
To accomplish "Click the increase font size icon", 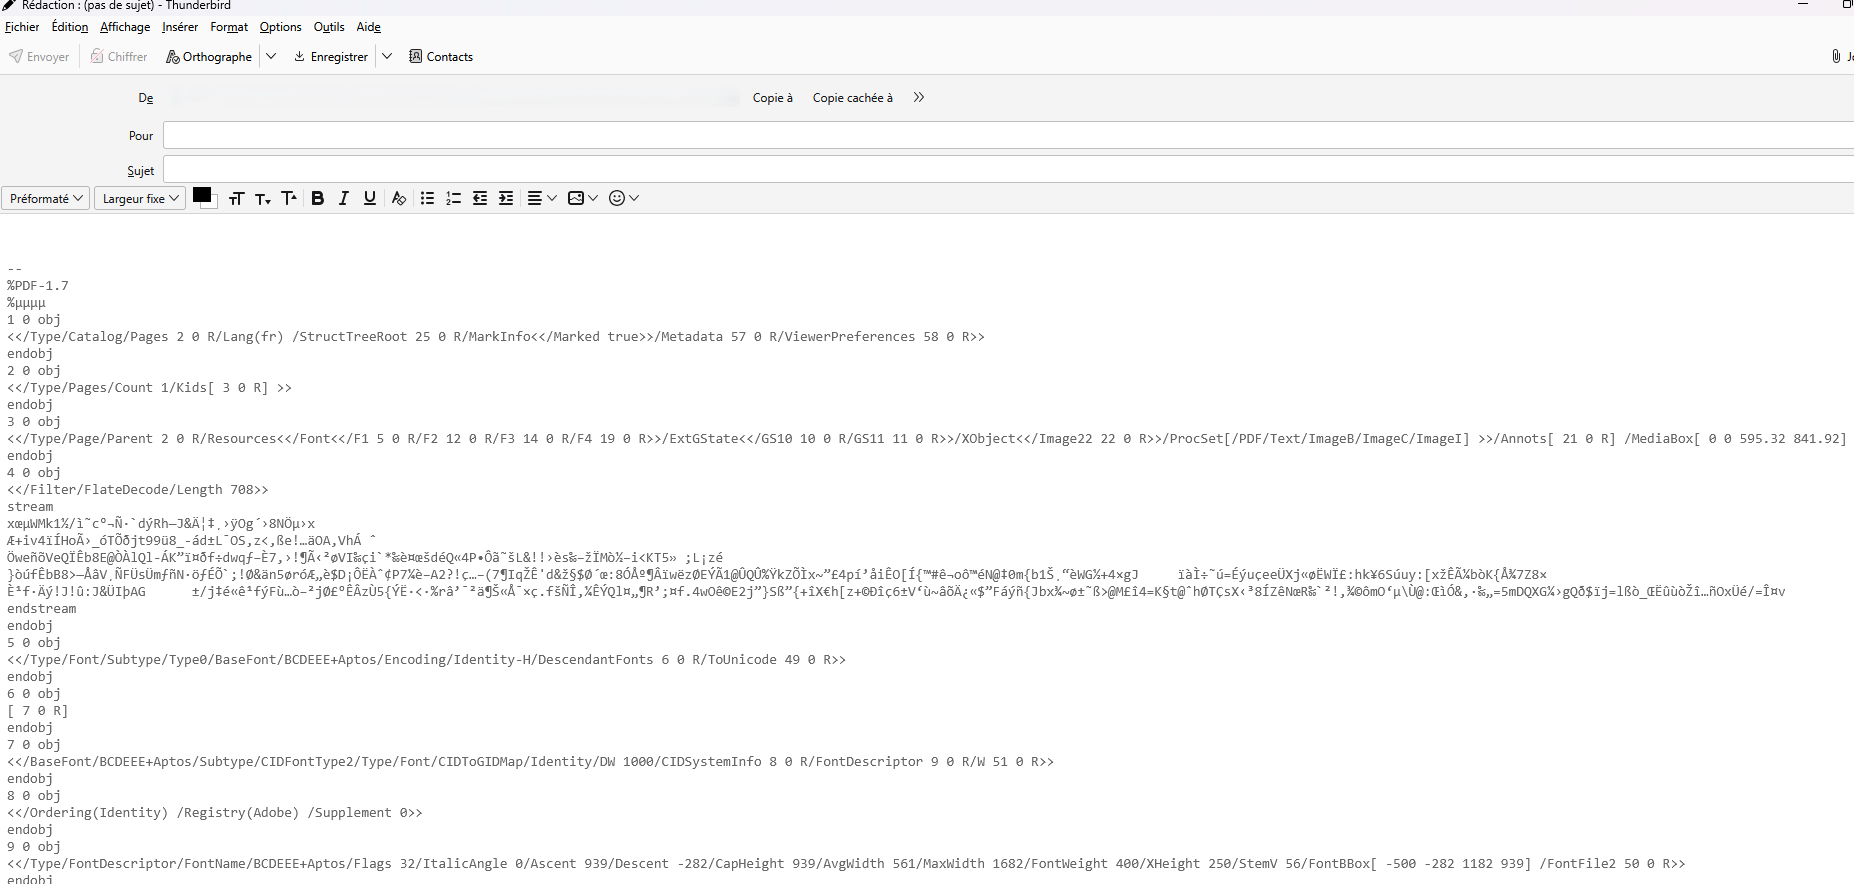I will (289, 198).
